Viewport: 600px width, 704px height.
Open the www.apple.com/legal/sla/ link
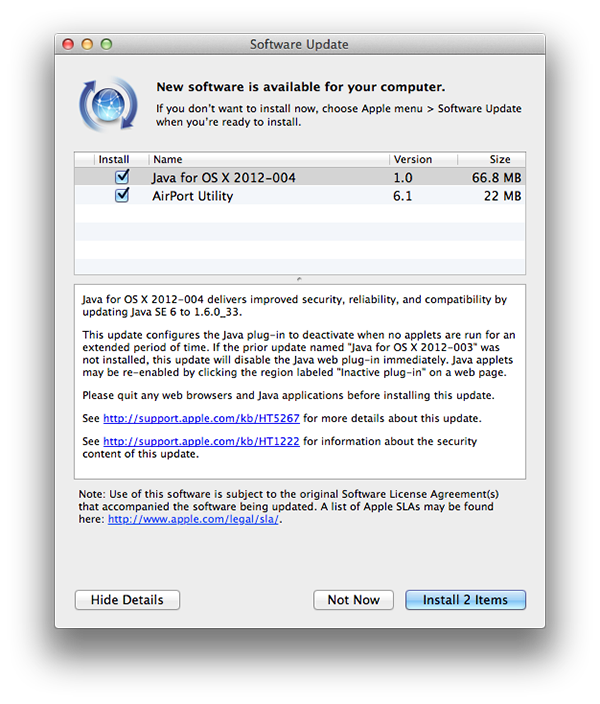click(193, 519)
